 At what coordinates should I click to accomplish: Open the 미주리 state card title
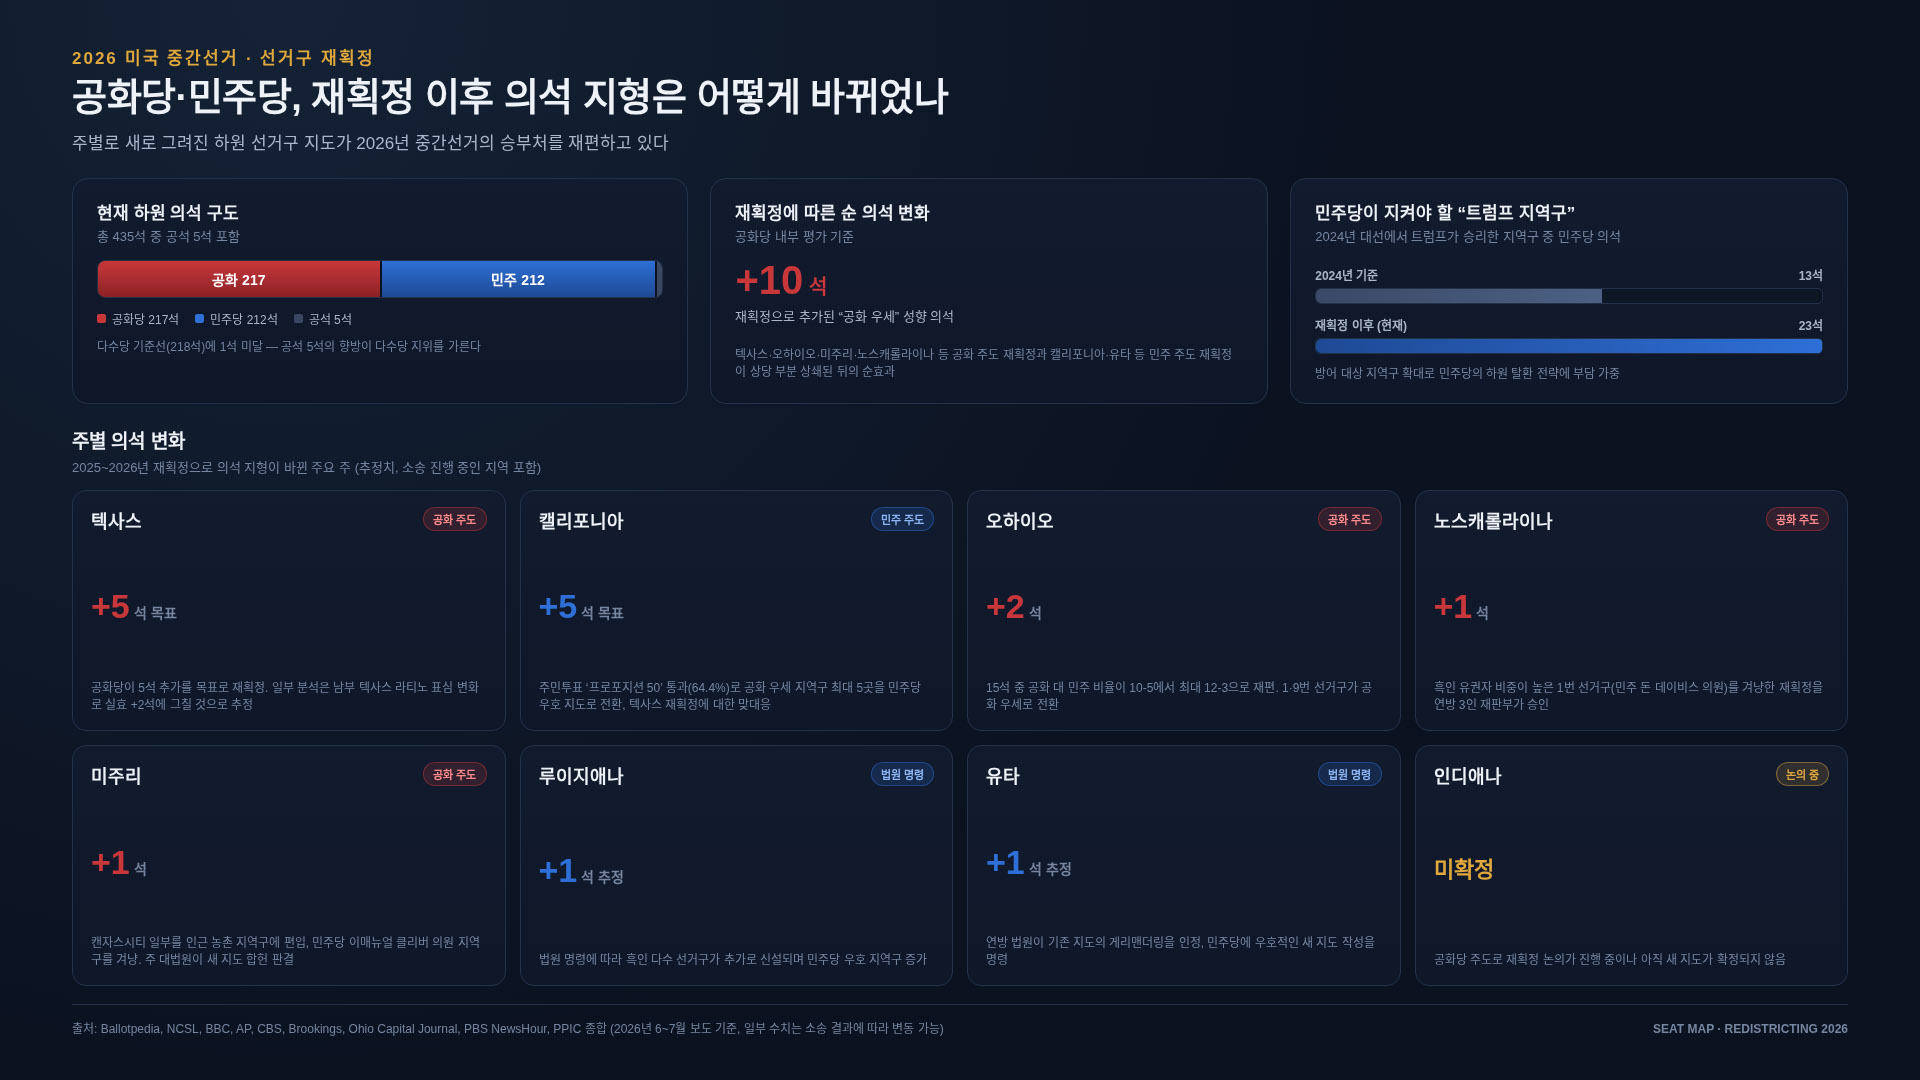point(116,776)
